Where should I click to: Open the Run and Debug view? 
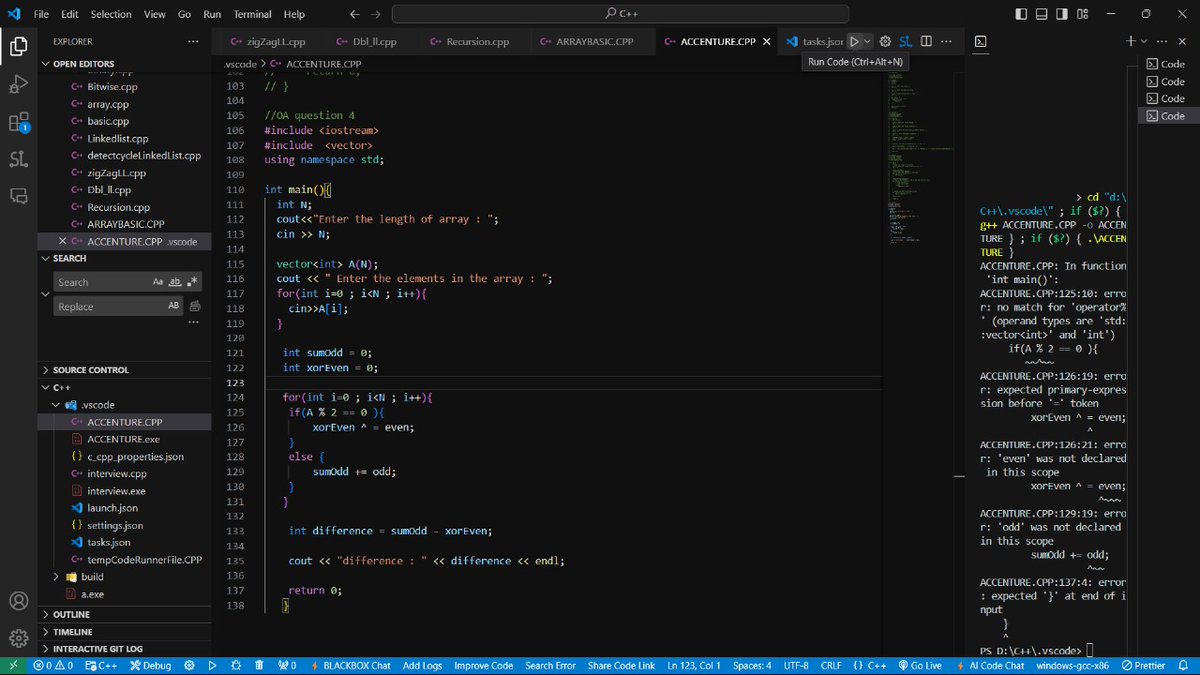[18, 84]
